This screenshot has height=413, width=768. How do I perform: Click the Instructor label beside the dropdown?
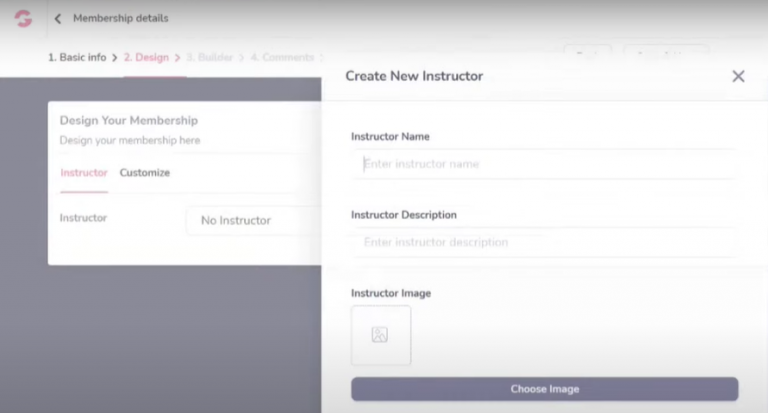pyautogui.click(x=83, y=218)
